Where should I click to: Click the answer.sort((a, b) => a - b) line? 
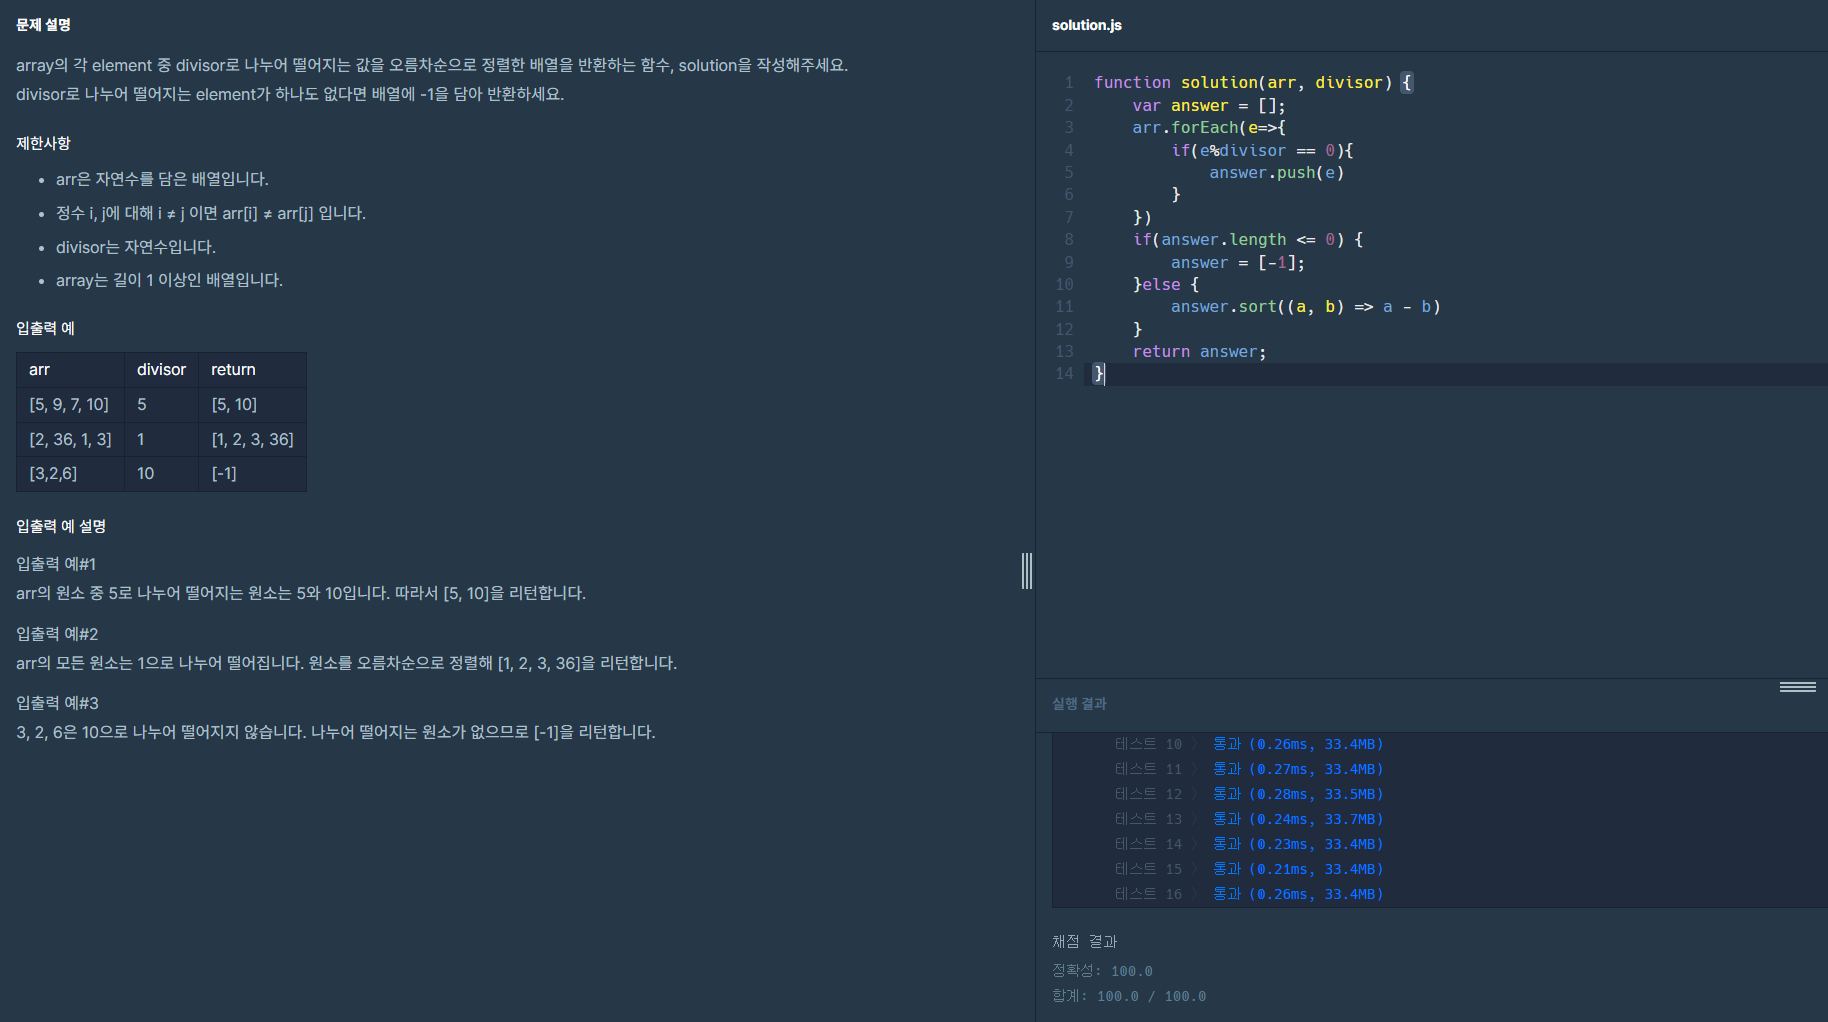coord(1305,306)
